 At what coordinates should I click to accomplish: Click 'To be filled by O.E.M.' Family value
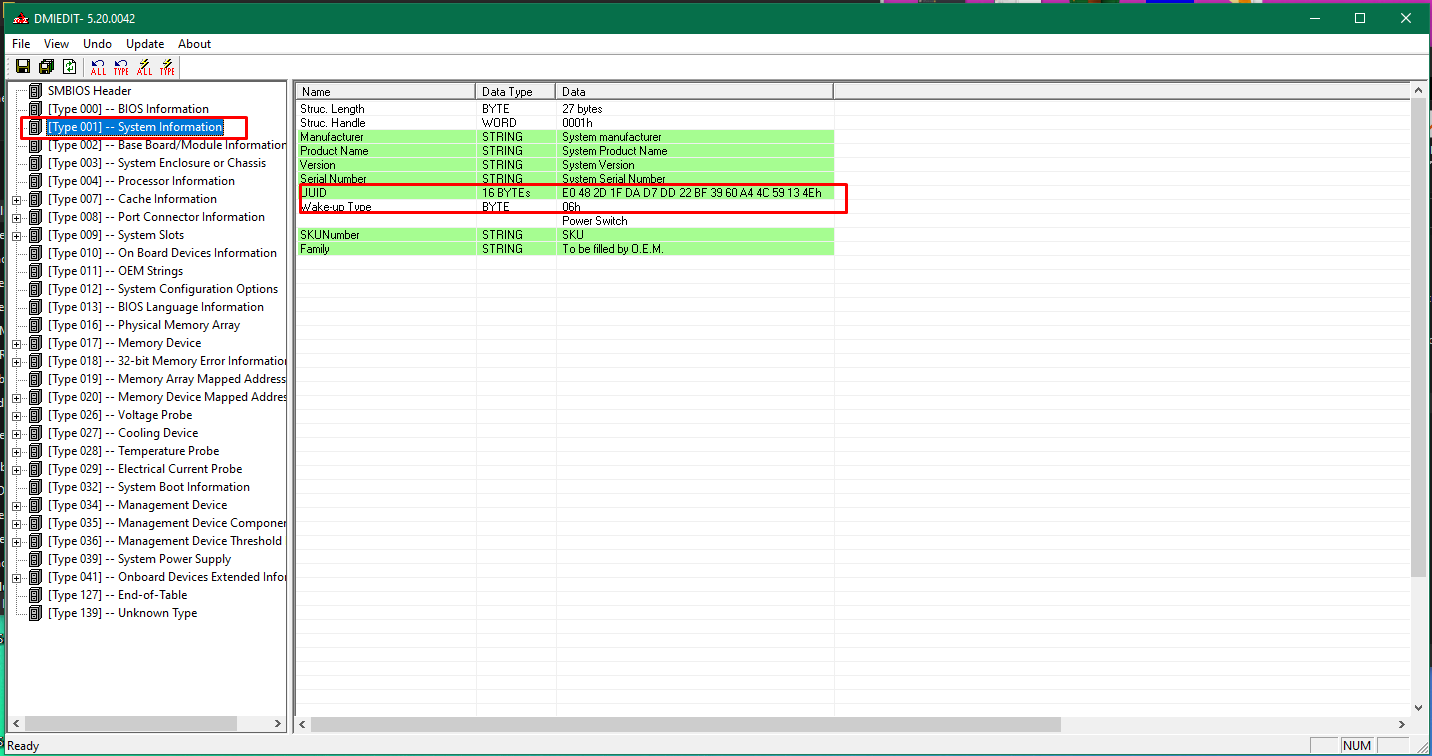(612, 249)
